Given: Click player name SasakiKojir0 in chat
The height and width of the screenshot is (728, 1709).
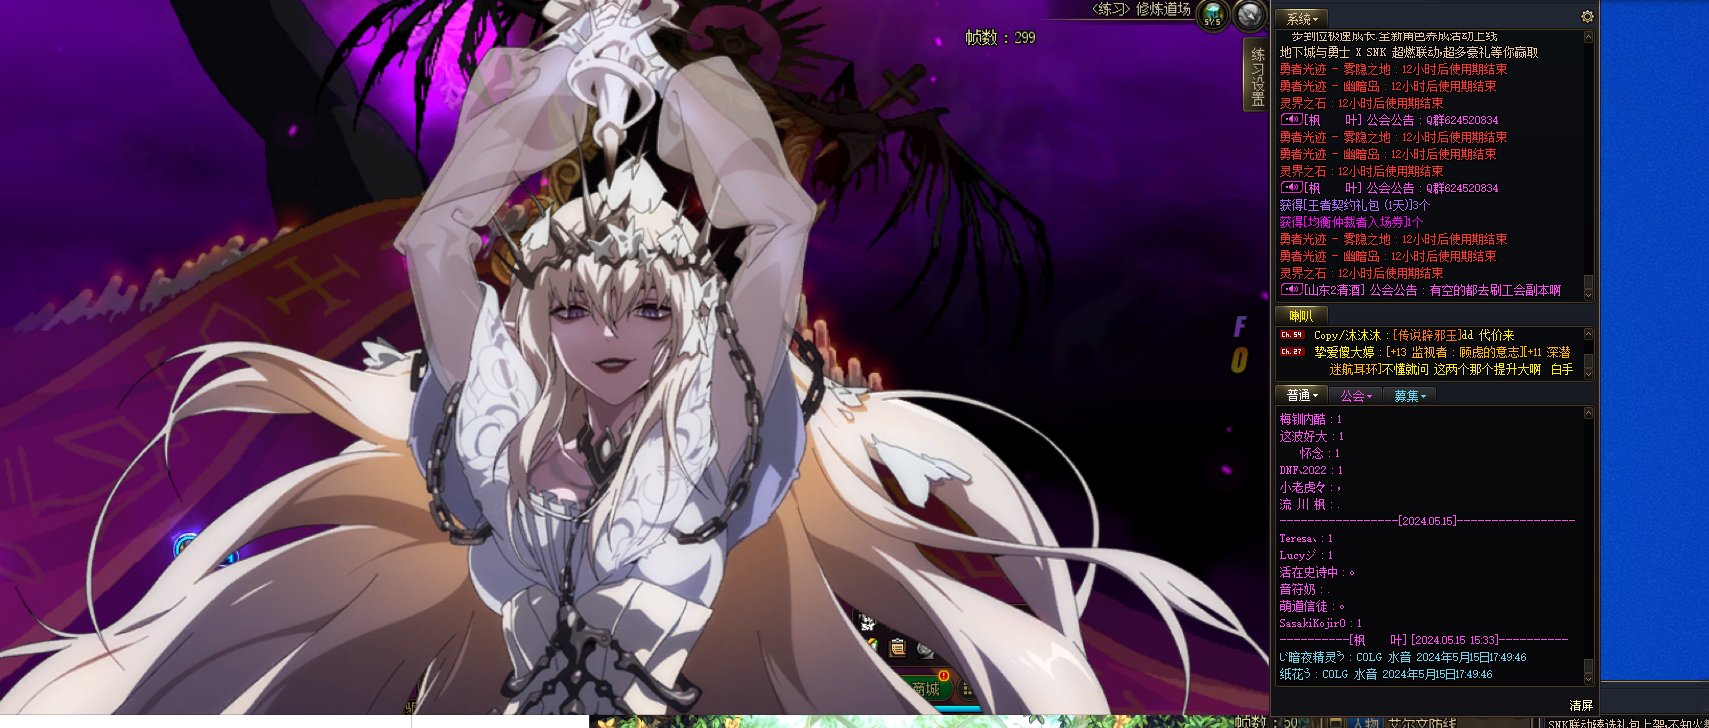Looking at the screenshot, I should 1313,623.
